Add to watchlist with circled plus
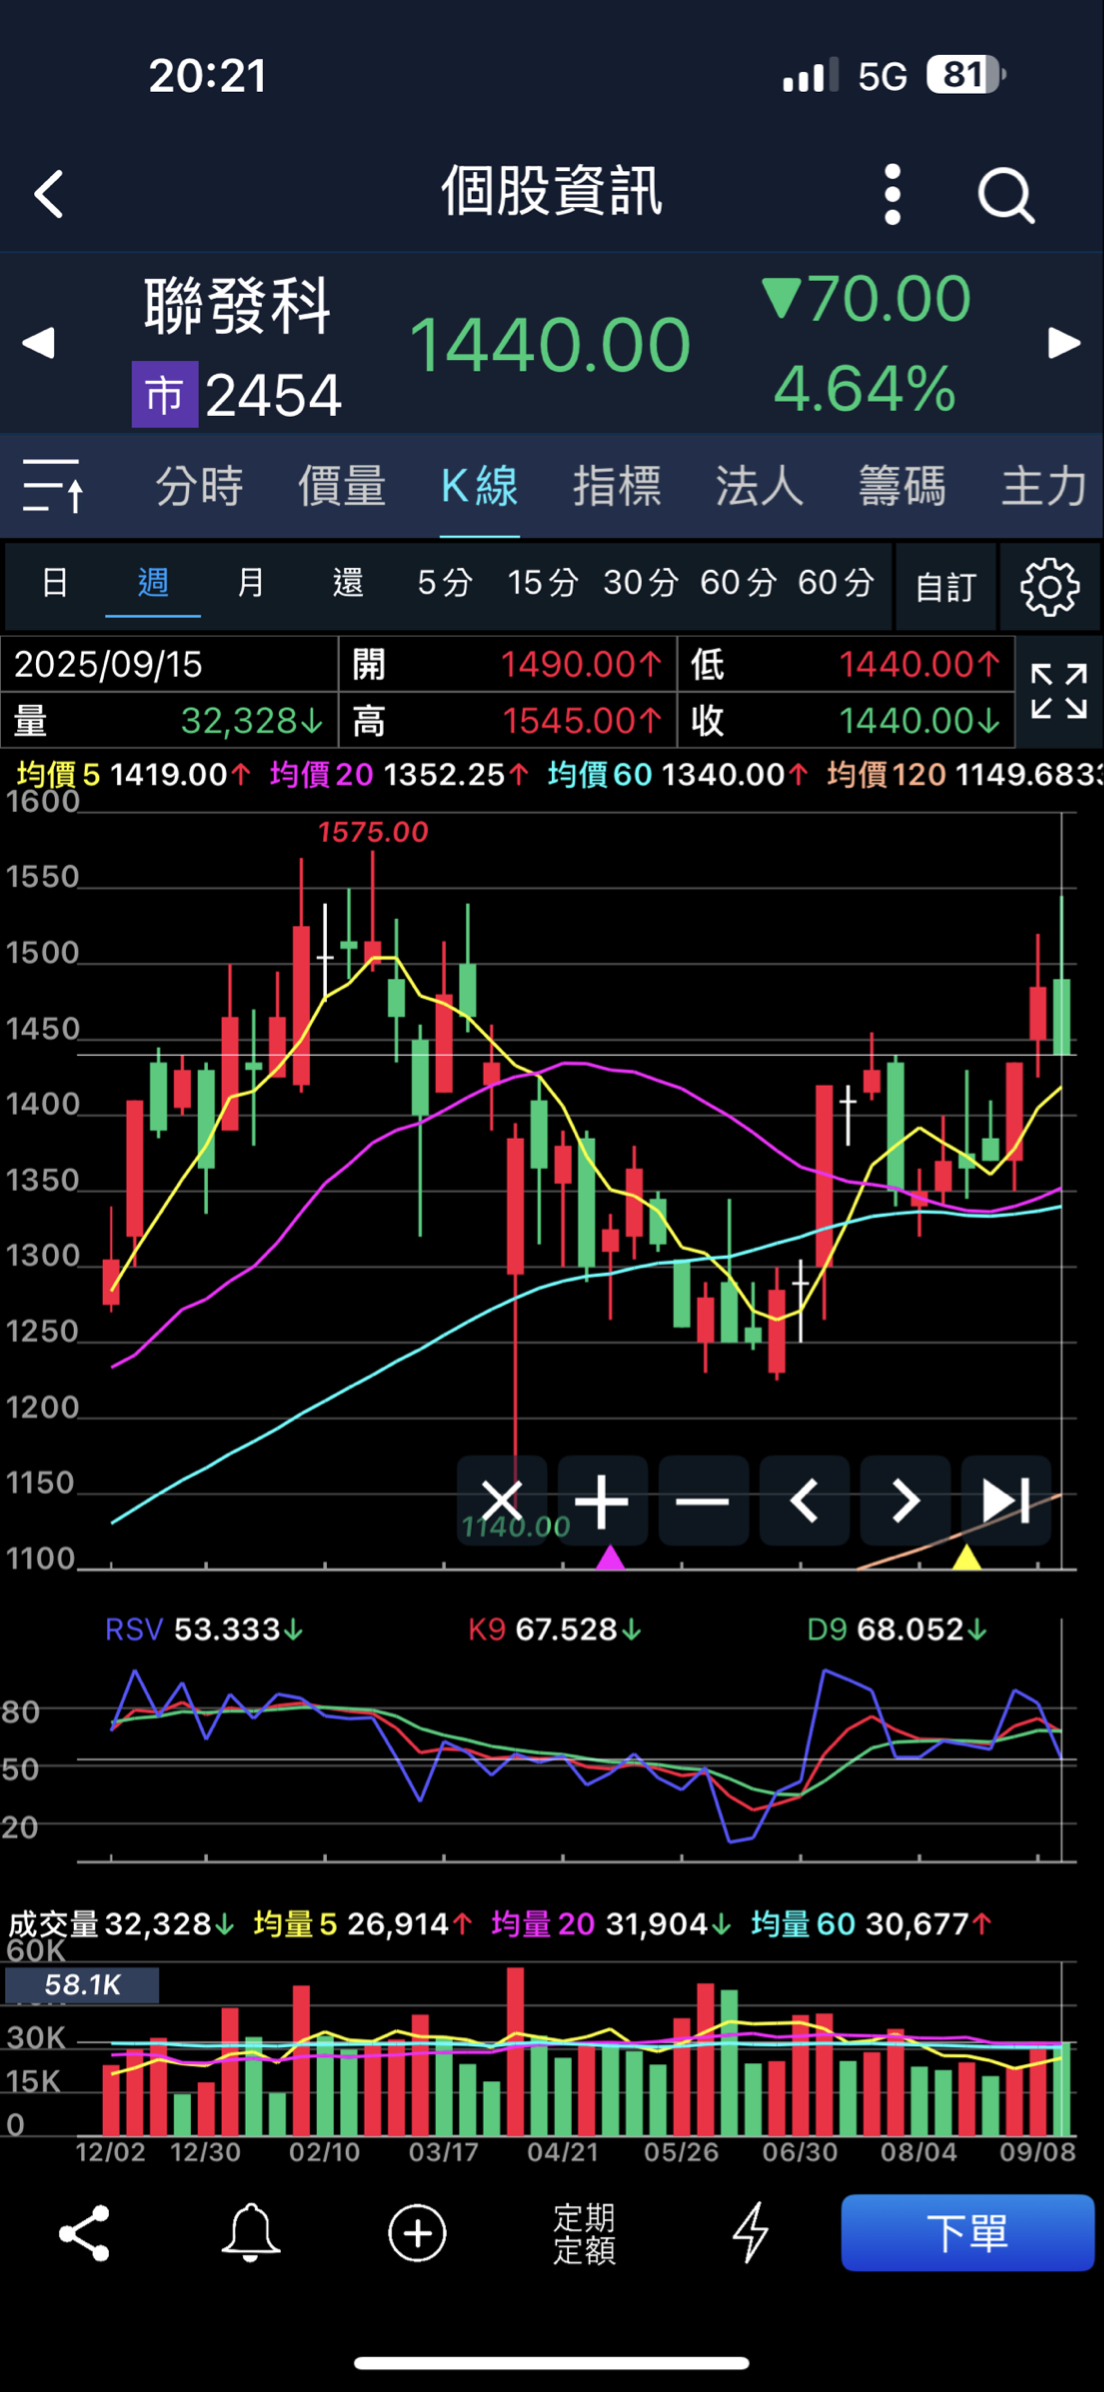This screenshot has width=1104, height=2392. 417,2233
